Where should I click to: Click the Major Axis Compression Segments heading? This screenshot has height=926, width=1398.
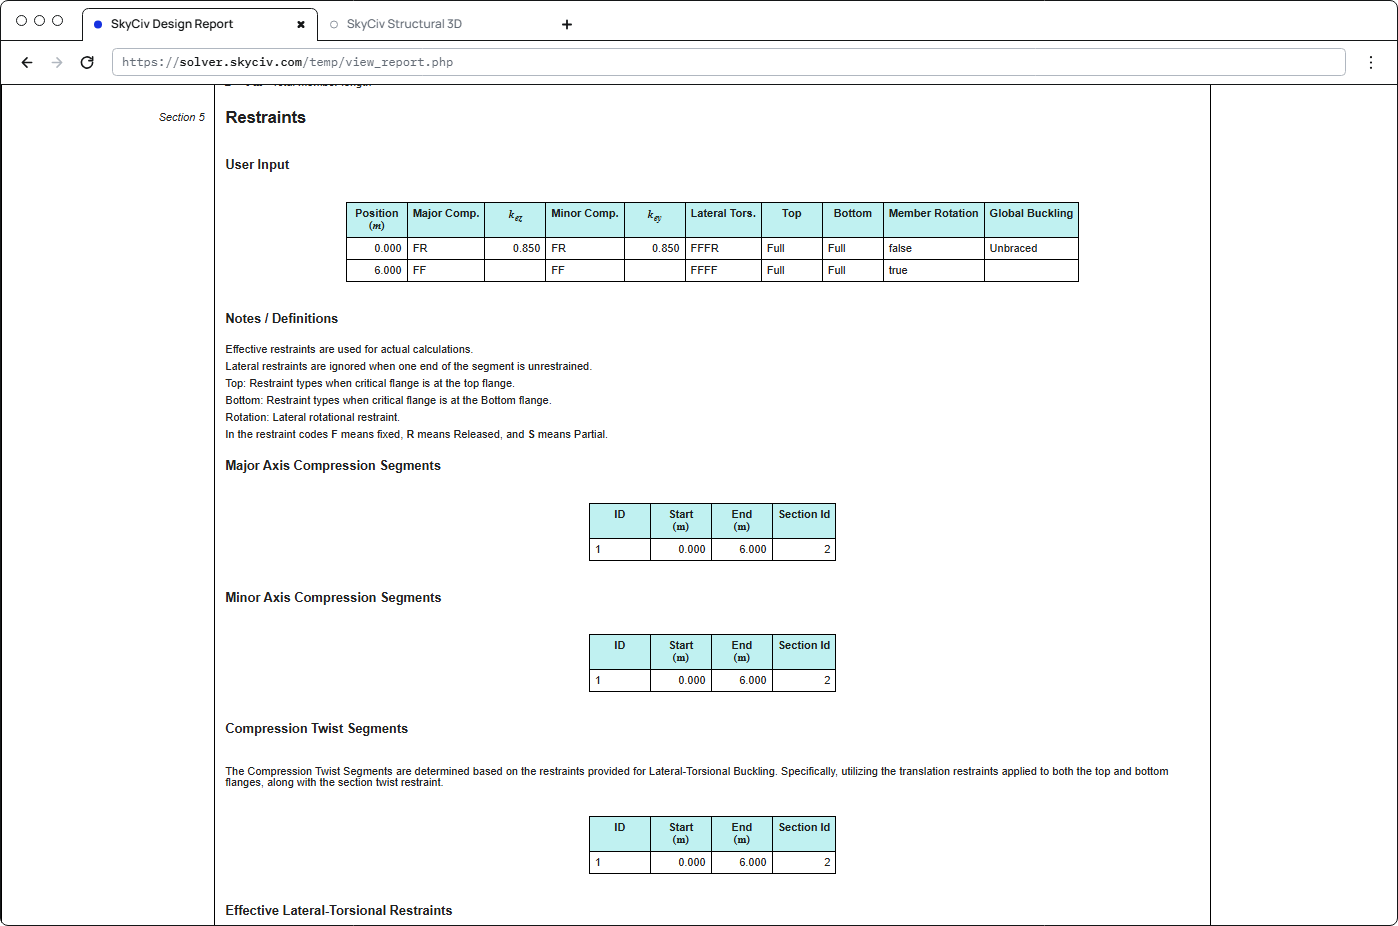(333, 466)
